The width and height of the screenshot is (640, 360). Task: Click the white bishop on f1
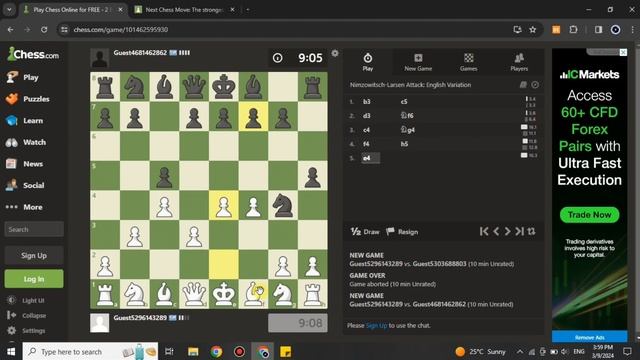(253, 294)
